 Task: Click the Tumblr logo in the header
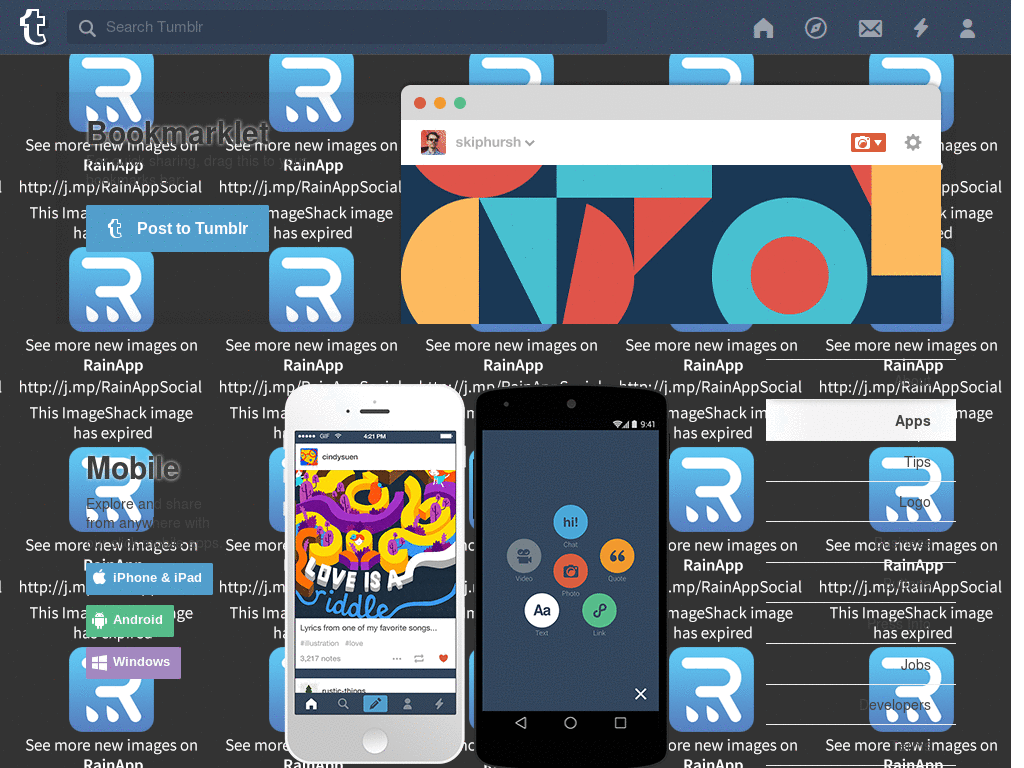click(x=33, y=27)
